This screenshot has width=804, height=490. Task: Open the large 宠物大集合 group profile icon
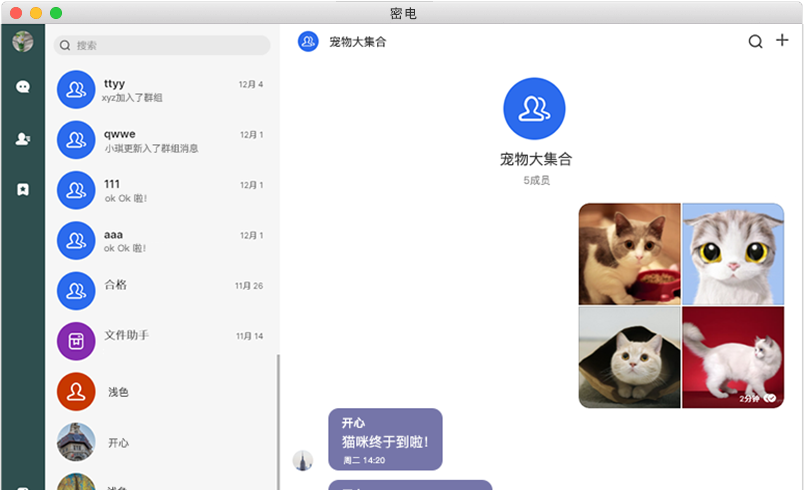tap(534, 109)
